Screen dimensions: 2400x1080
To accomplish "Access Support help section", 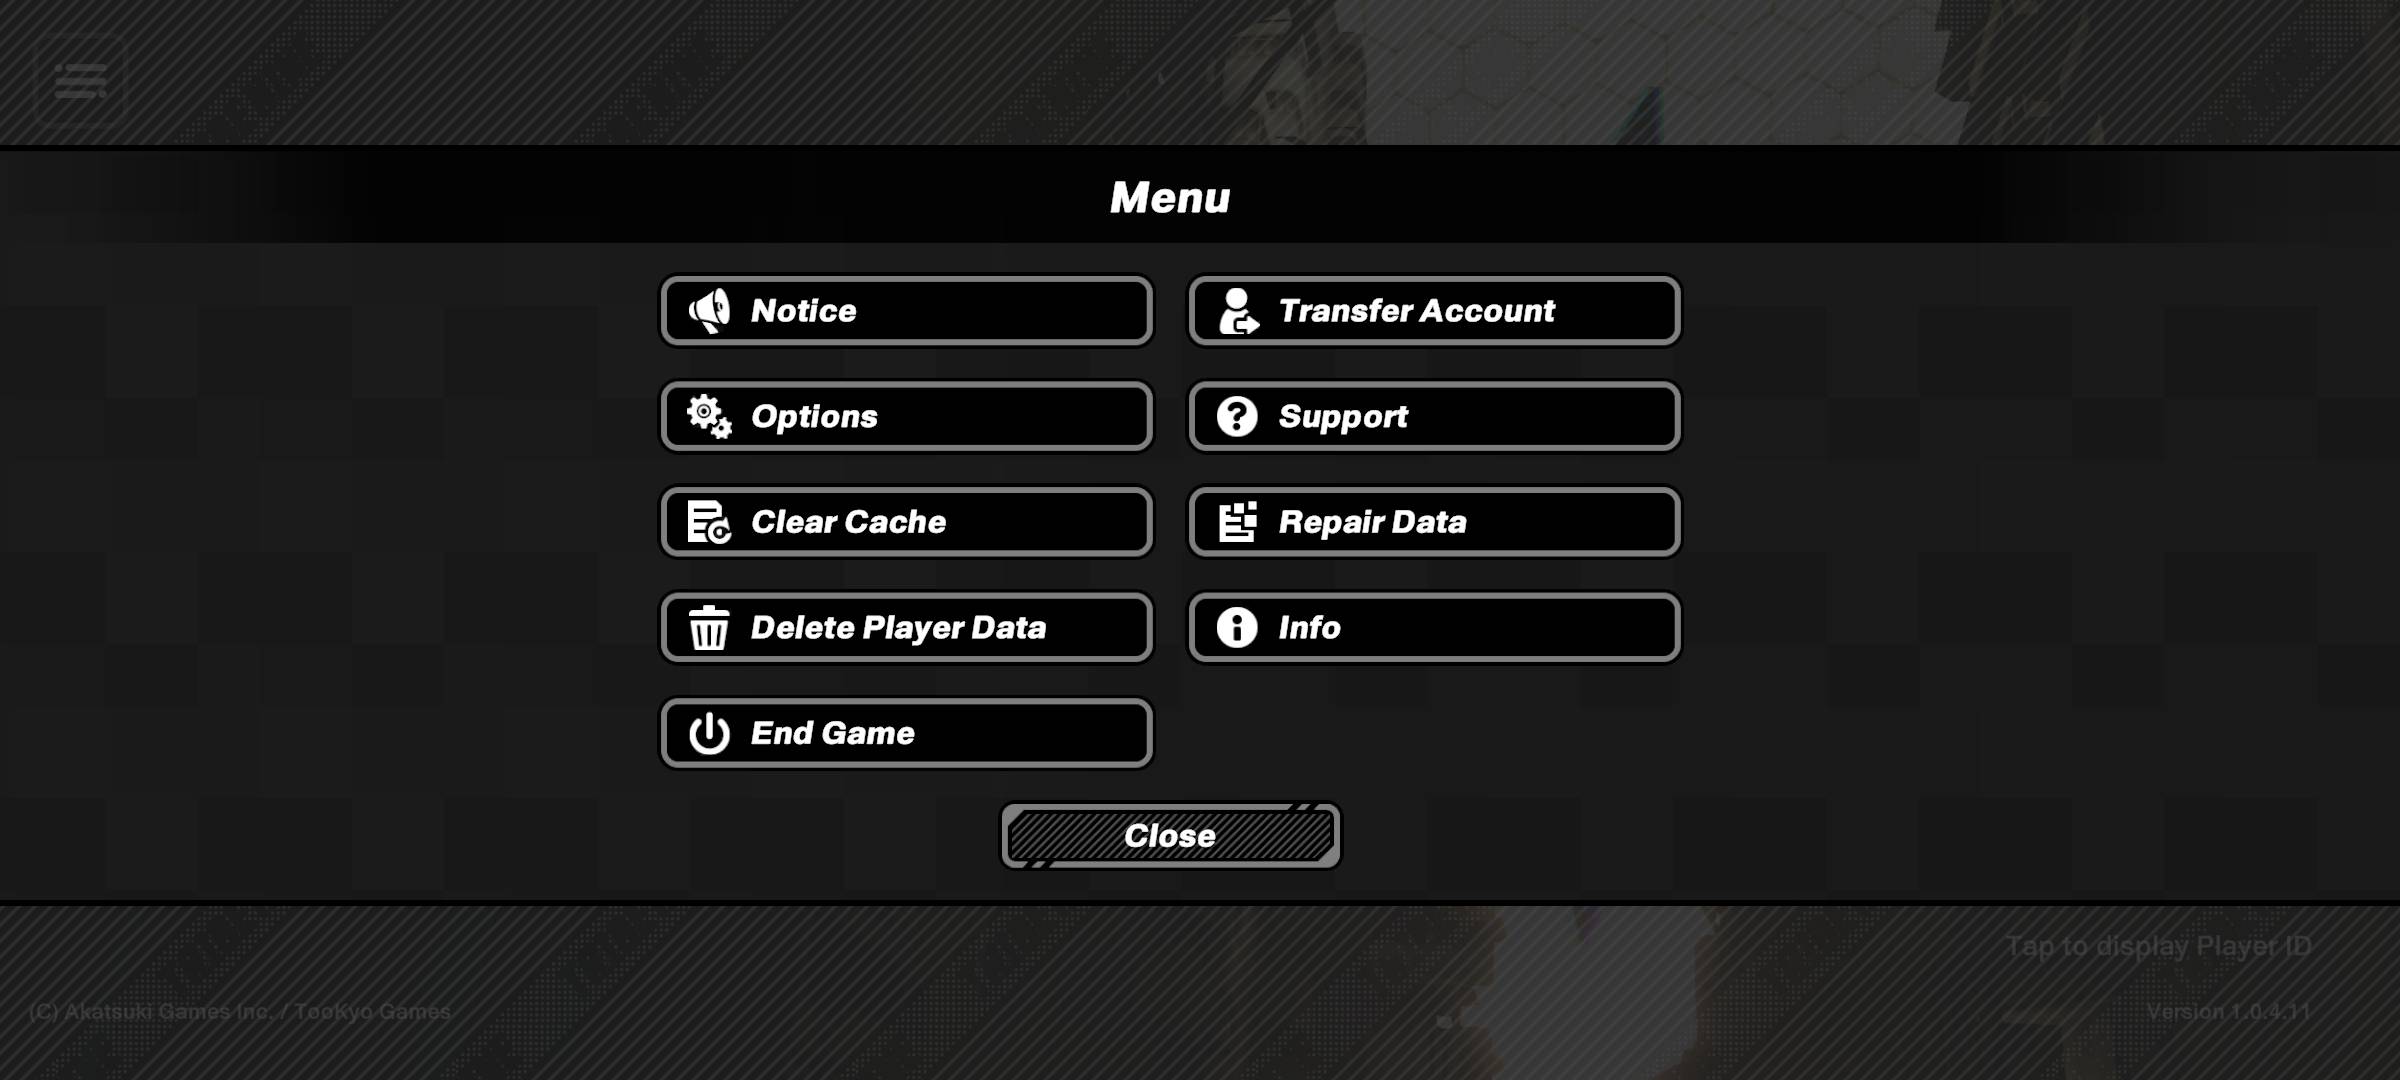I will coord(1434,415).
